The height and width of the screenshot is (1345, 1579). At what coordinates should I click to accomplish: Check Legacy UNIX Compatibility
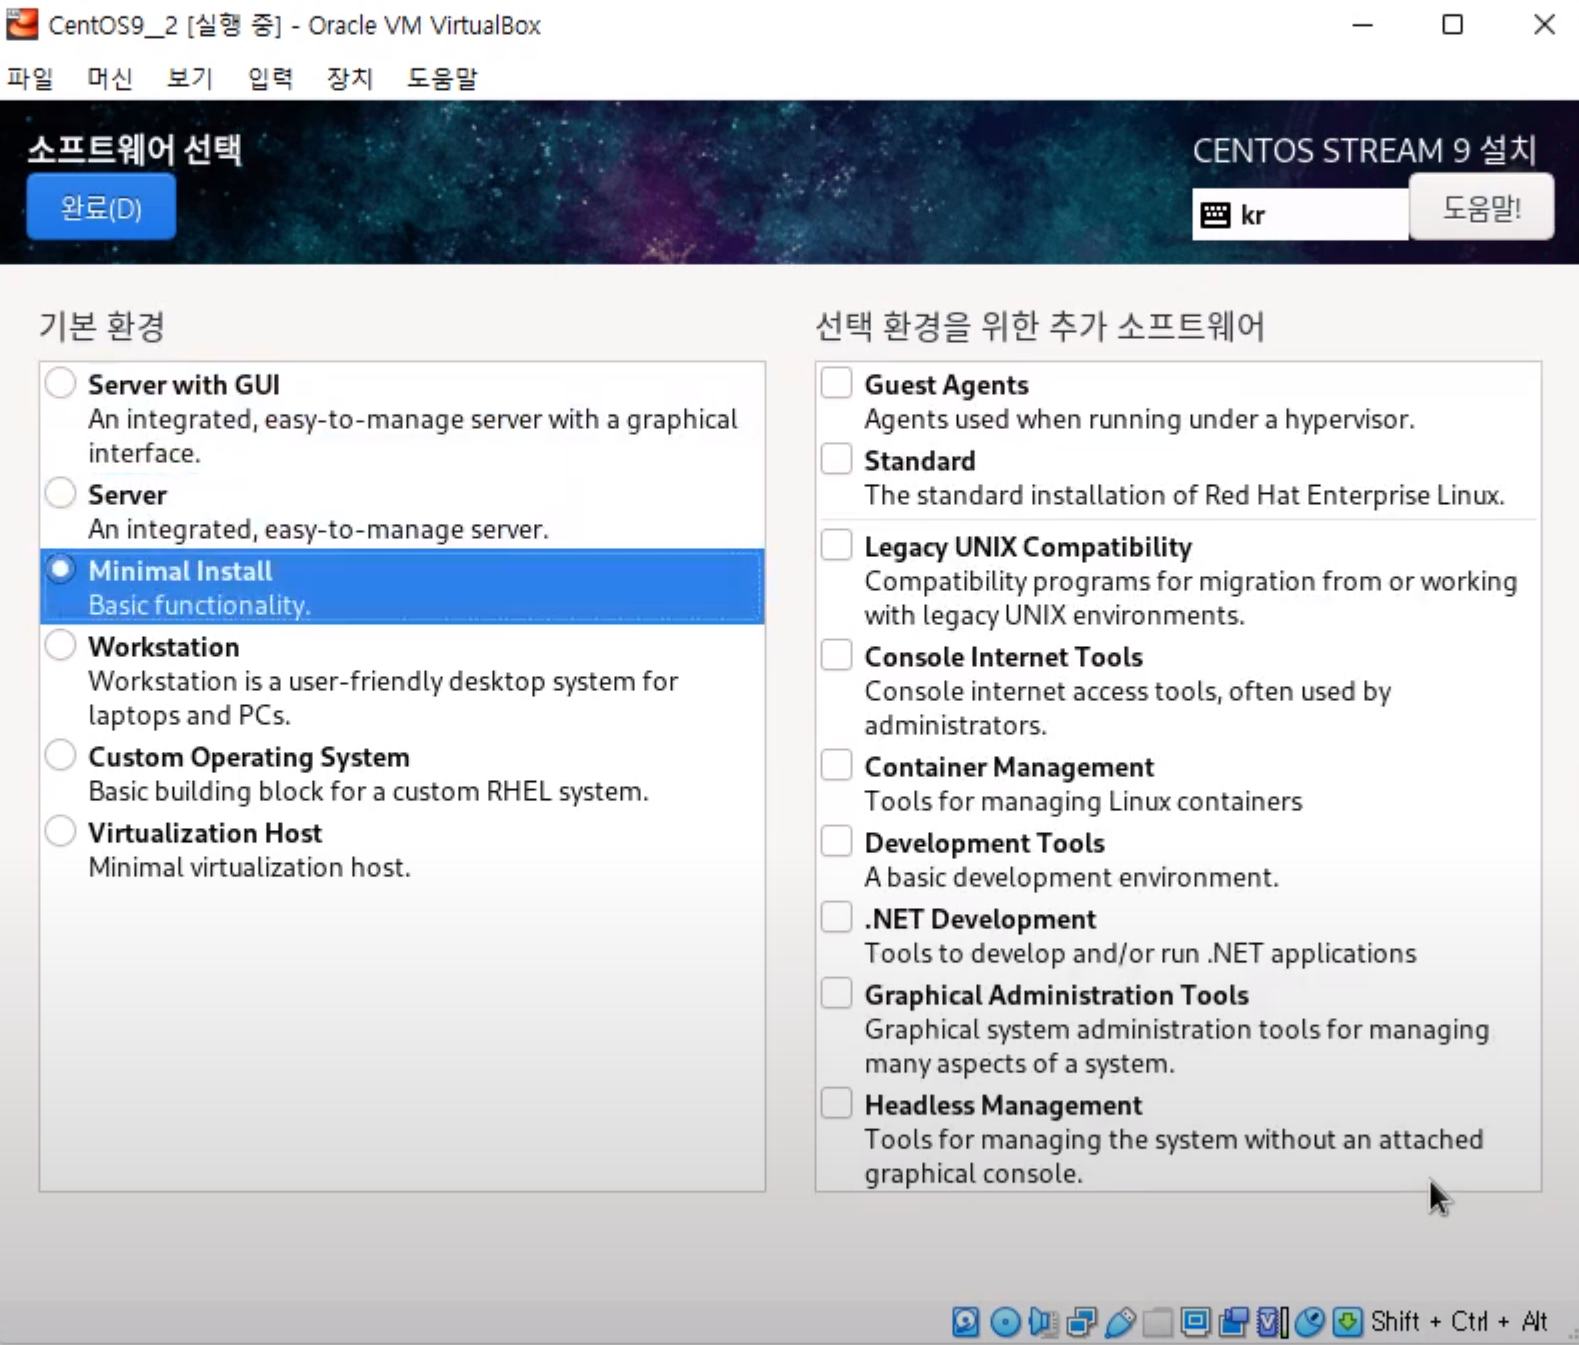(836, 545)
